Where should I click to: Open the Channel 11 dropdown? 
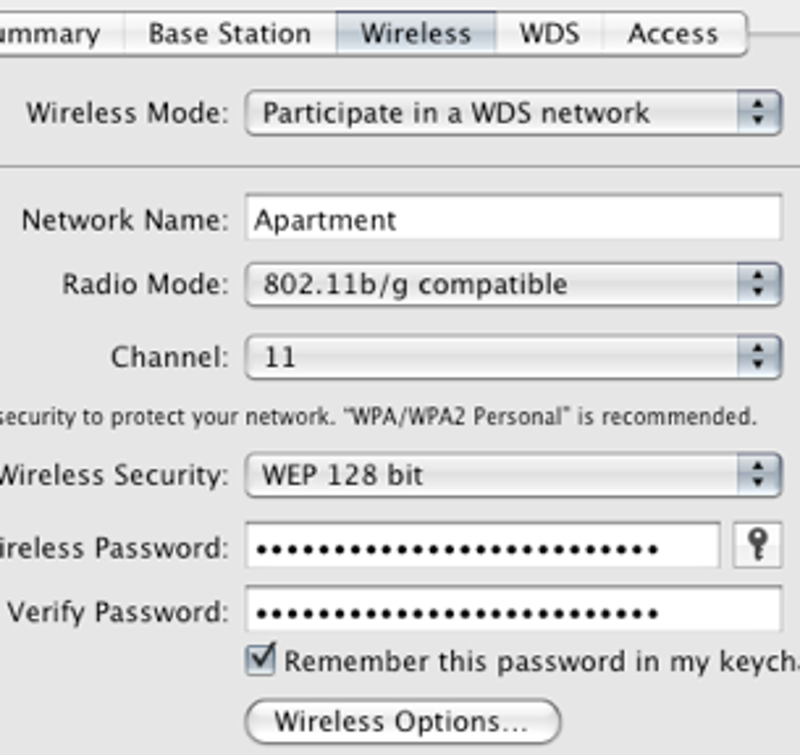[513, 356]
